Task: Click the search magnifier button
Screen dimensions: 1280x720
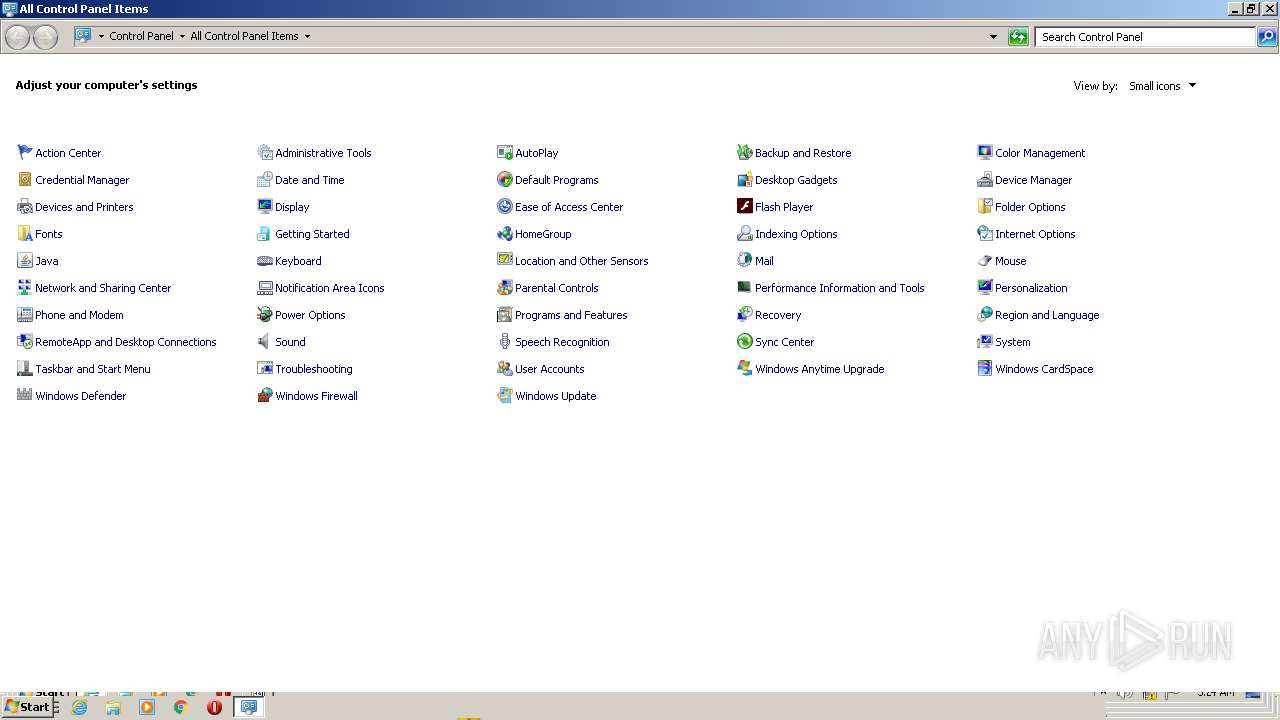Action: tap(1267, 37)
